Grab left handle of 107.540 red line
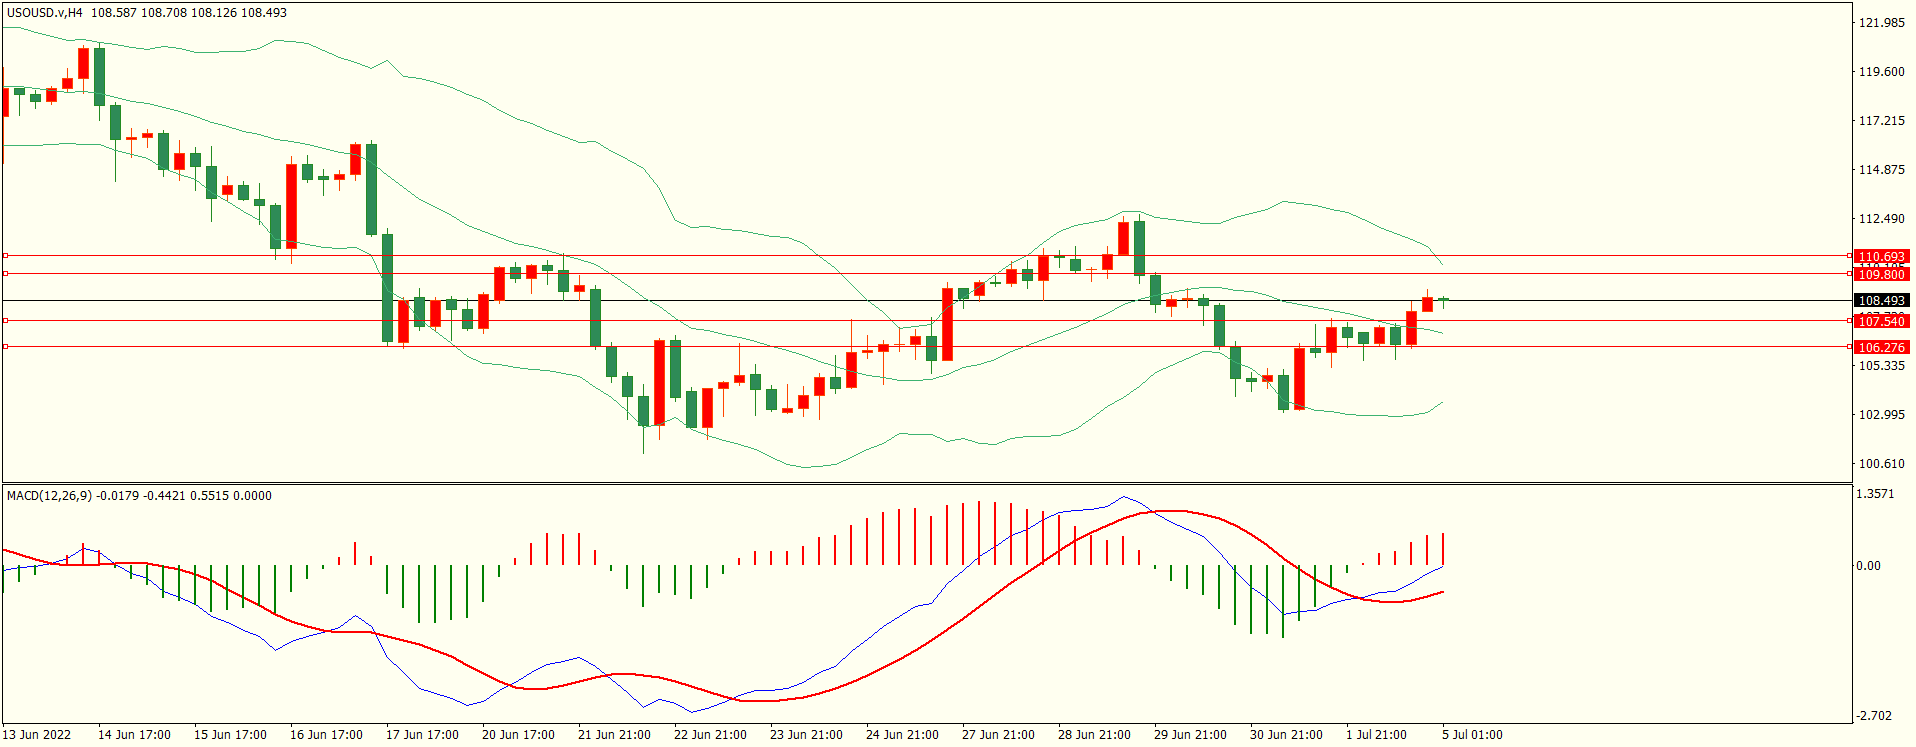Viewport: 1916px width, 747px height. pyautogui.click(x=5, y=321)
